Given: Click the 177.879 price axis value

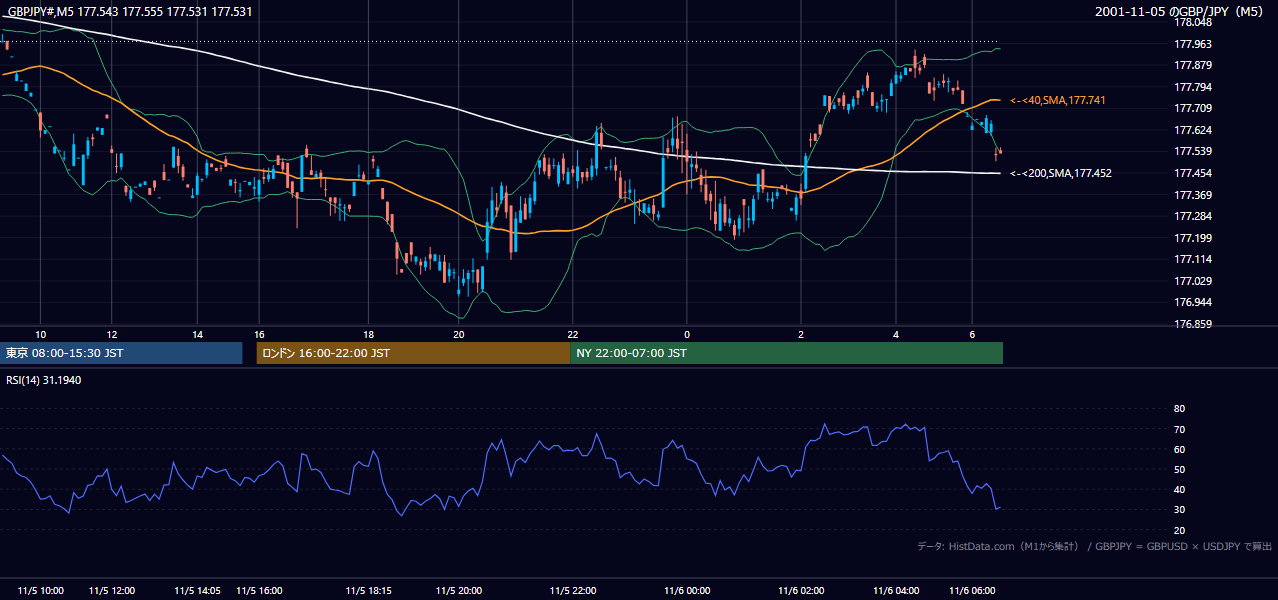Looking at the screenshot, I should pyautogui.click(x=1194, y=66).
